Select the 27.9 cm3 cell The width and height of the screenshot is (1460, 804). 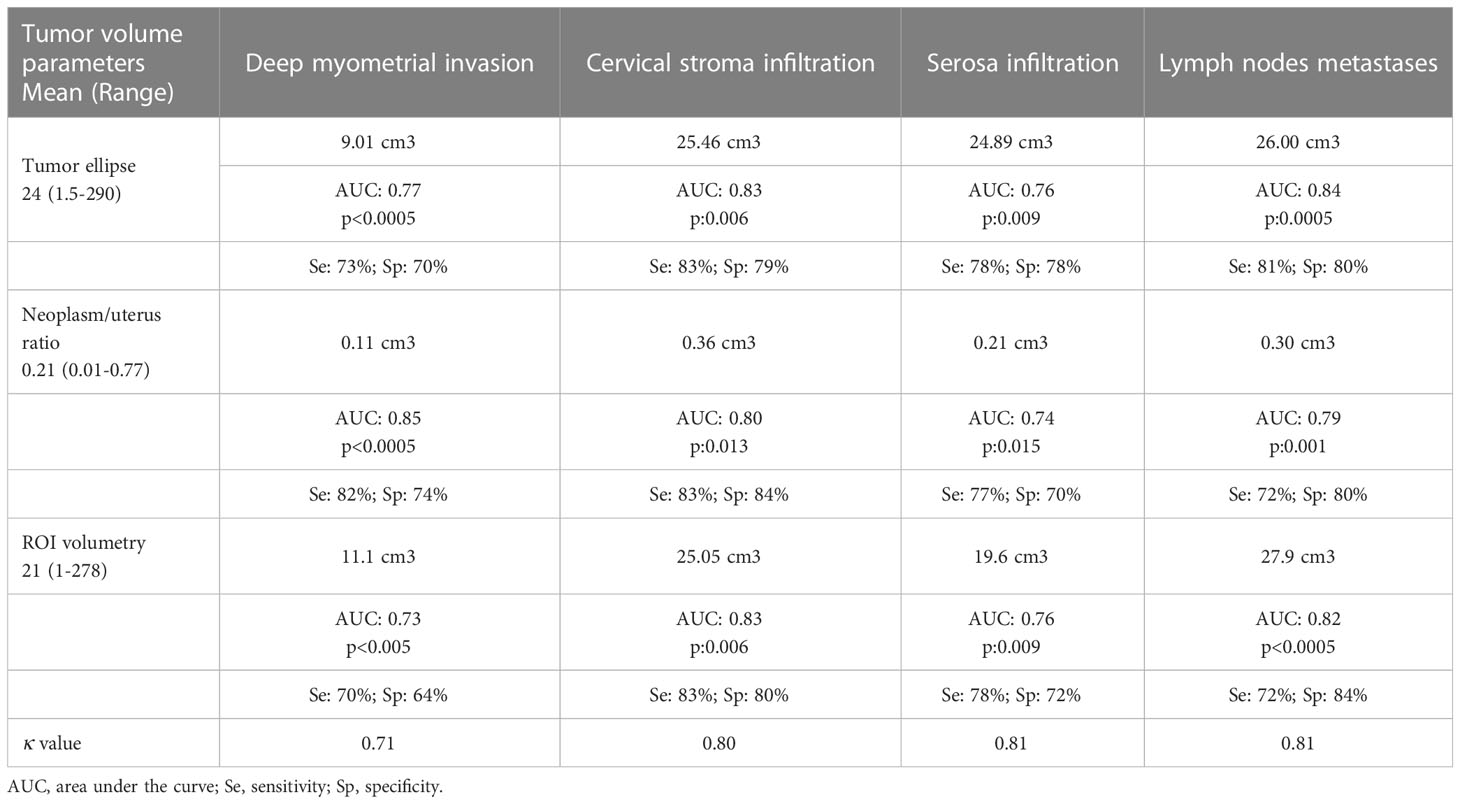pos(1298,556)
